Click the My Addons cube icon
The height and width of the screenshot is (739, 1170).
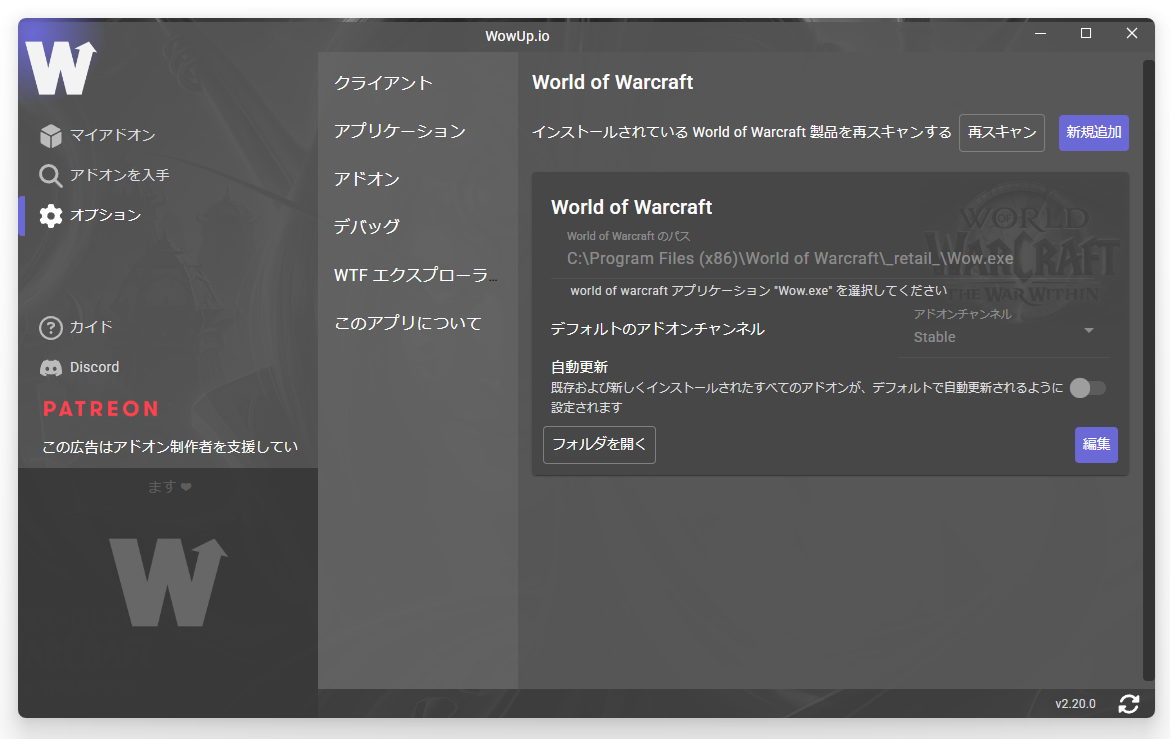coord(51,136)
